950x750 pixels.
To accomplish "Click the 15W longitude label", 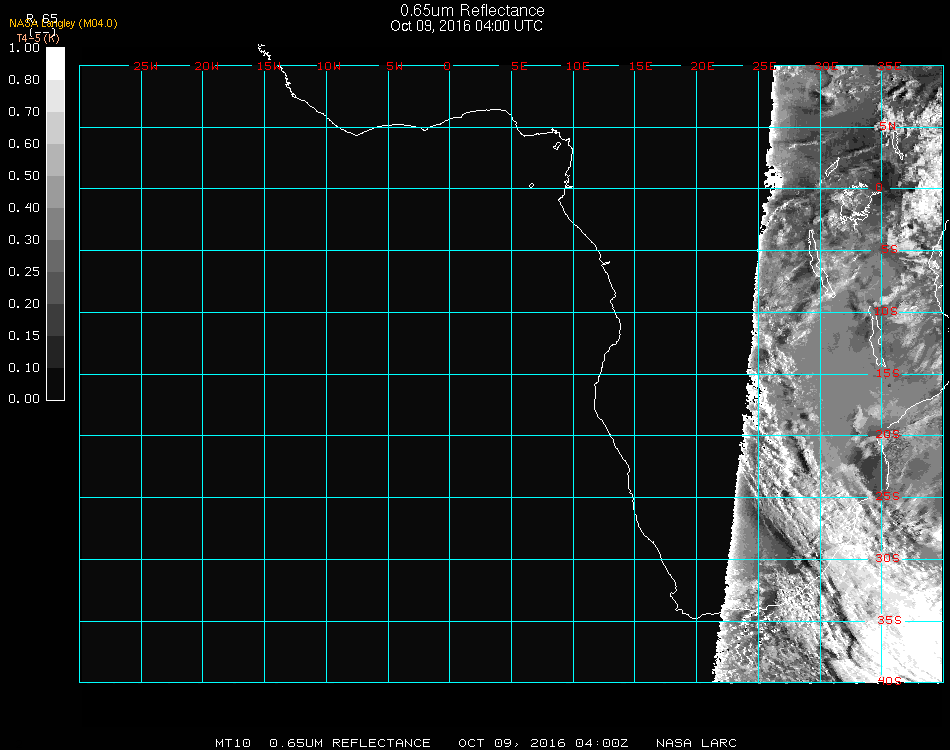I will (268, 66).
